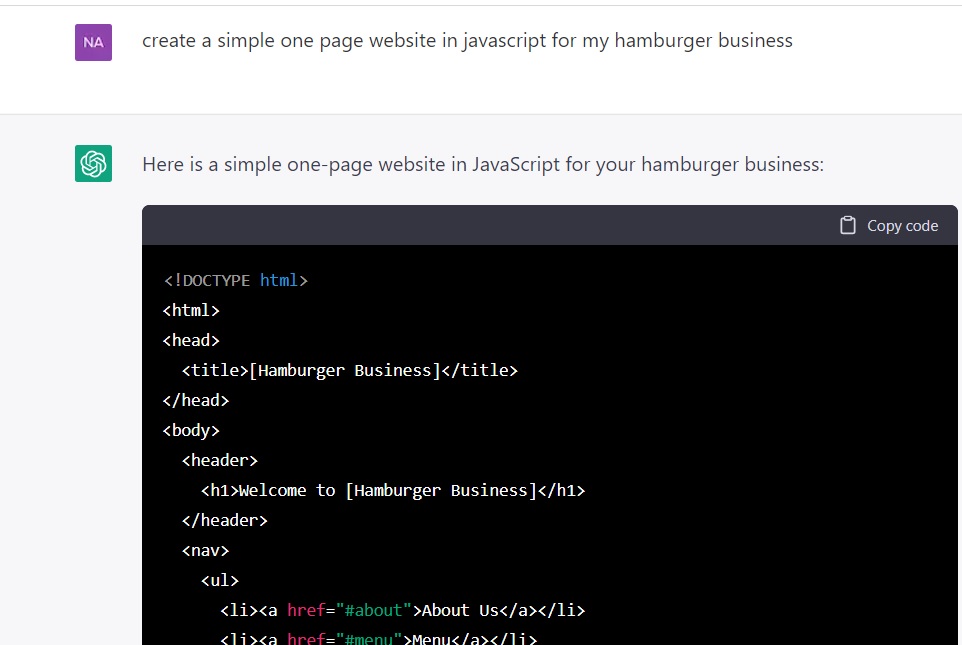Click the opening <header> tag line
The height and width of the screenshot is (645, 962).
[x=220, y=461]
